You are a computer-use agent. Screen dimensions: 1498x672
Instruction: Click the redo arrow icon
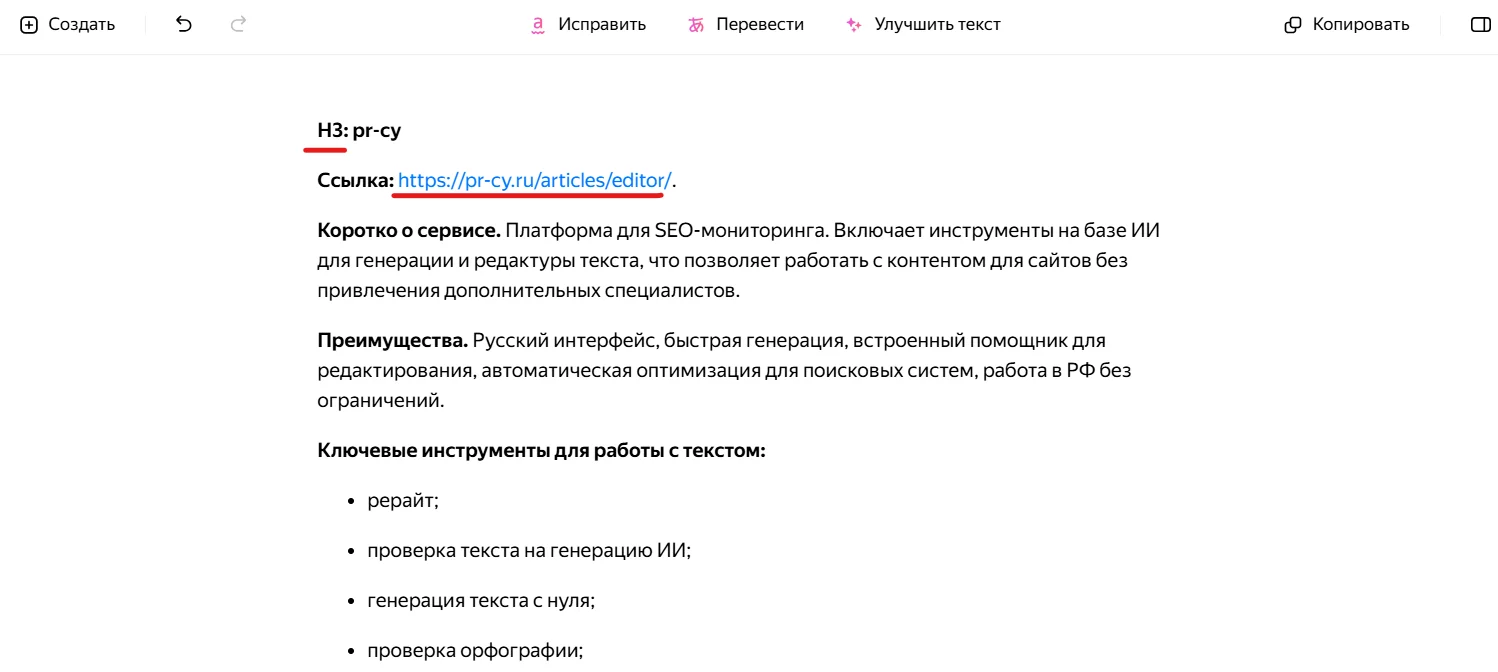tap(238, 25)
